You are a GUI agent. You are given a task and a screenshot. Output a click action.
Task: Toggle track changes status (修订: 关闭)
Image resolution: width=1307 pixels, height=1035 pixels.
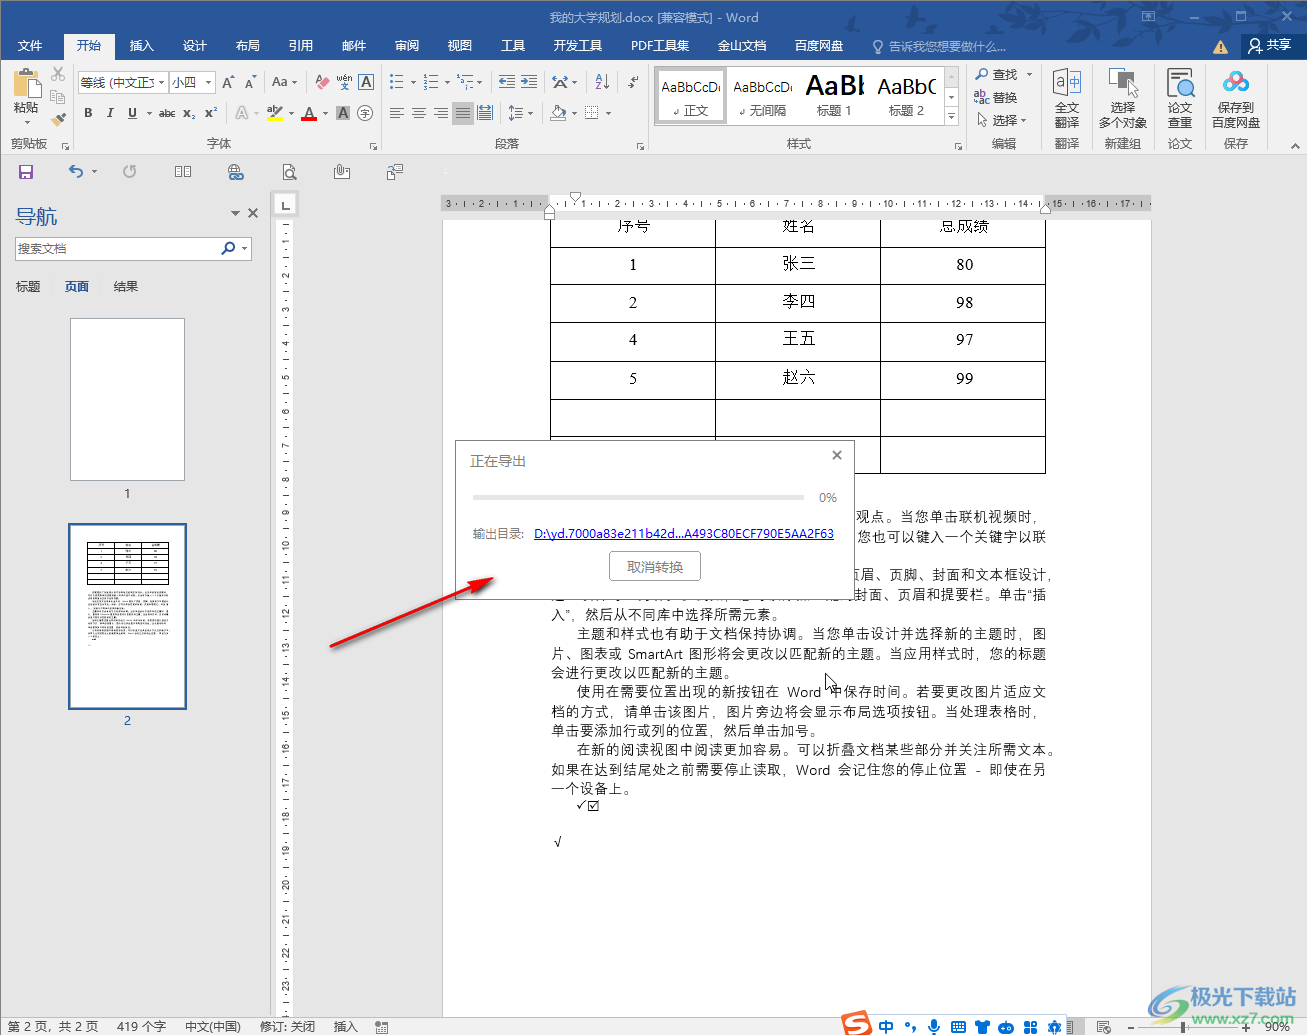click(x=287, y=1026)
